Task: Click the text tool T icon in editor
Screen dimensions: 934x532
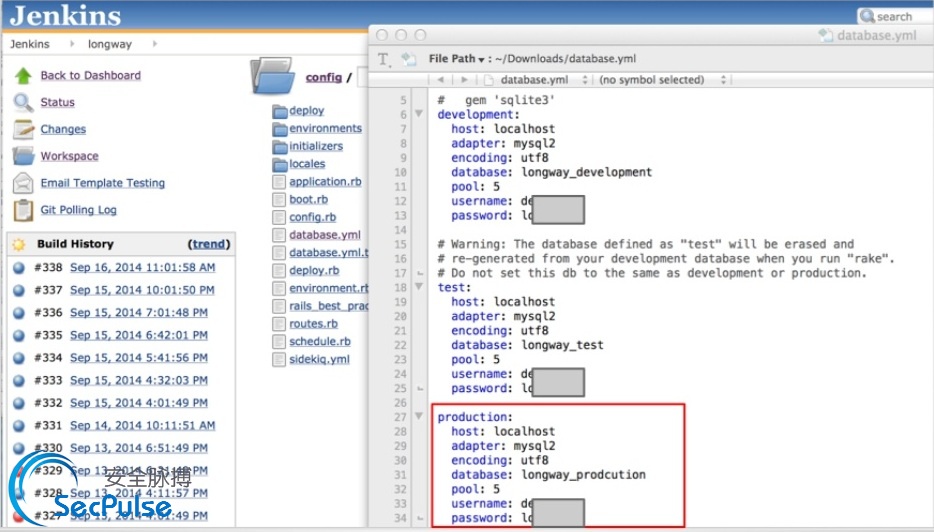Action: click(384, 59)
